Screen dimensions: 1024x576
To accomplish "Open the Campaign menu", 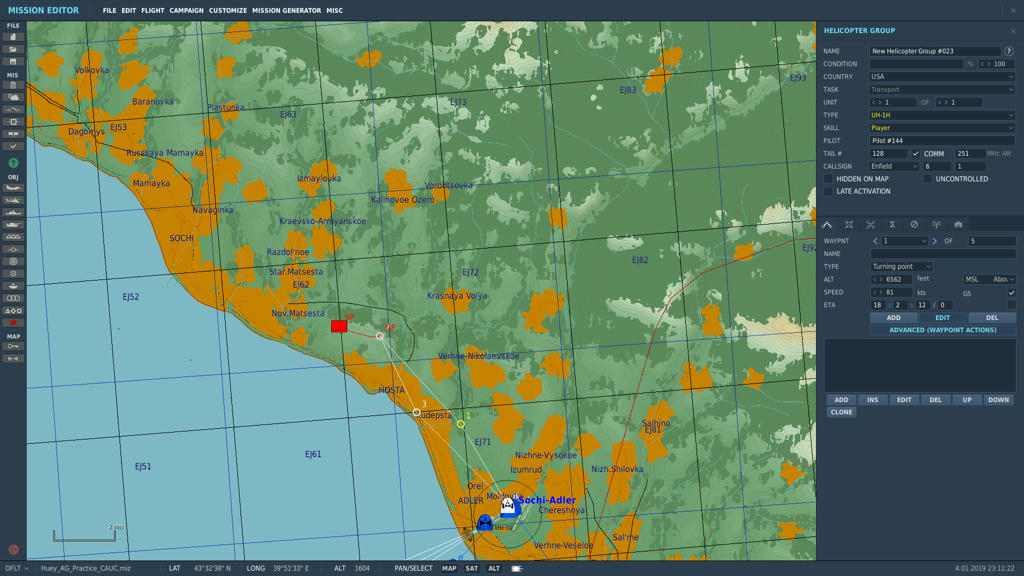I will [186, 11].
